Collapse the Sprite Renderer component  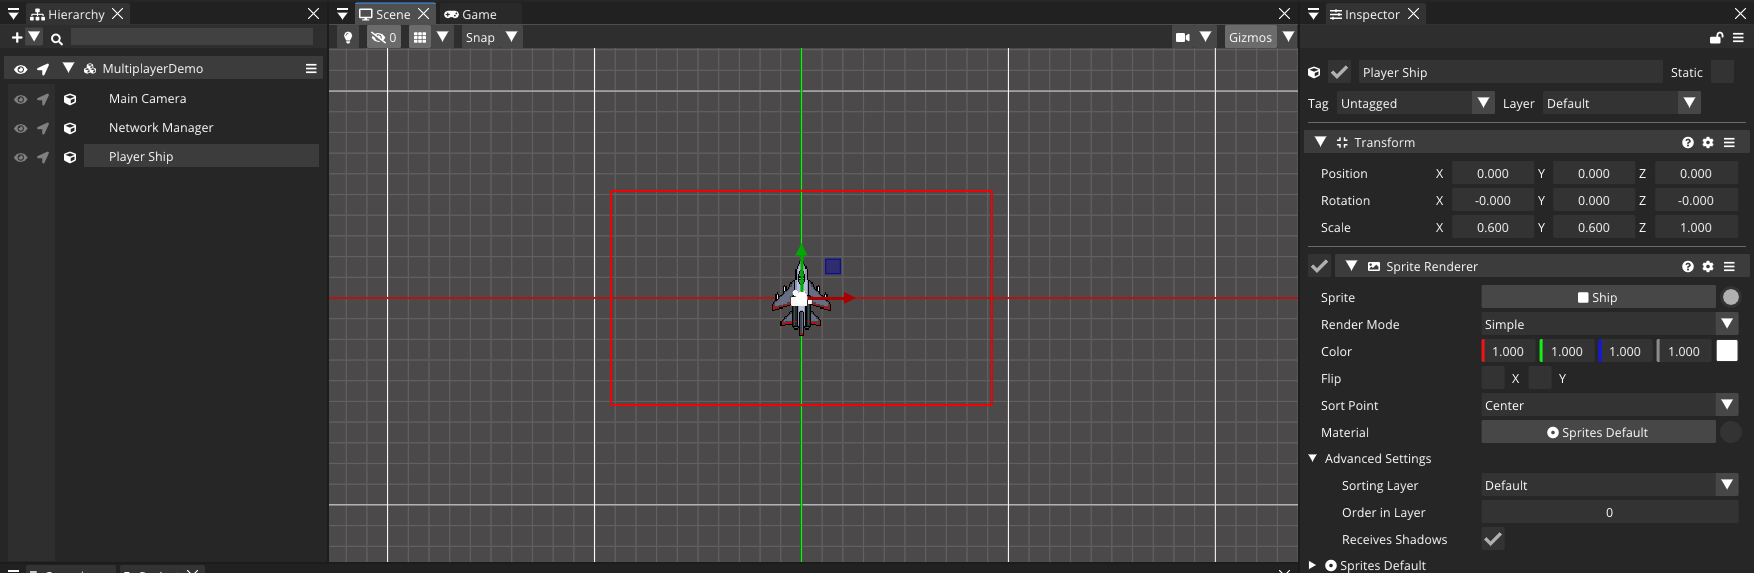[x=1351, y=266]
